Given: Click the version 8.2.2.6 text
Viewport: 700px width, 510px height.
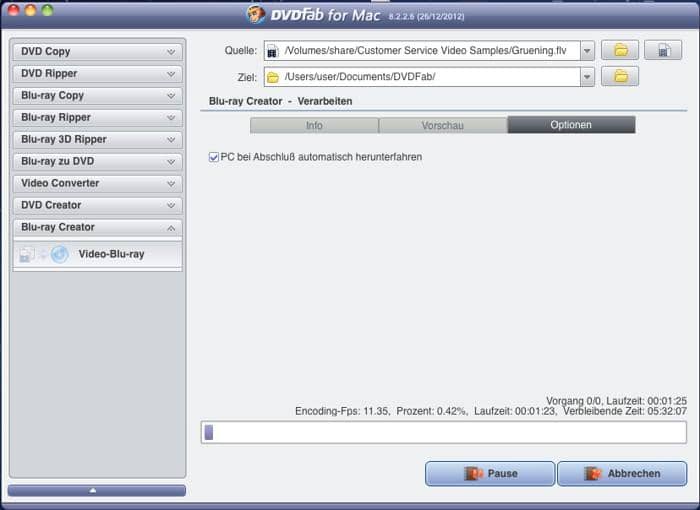Looking at the screenshot, I should click(x=426, y=17).
